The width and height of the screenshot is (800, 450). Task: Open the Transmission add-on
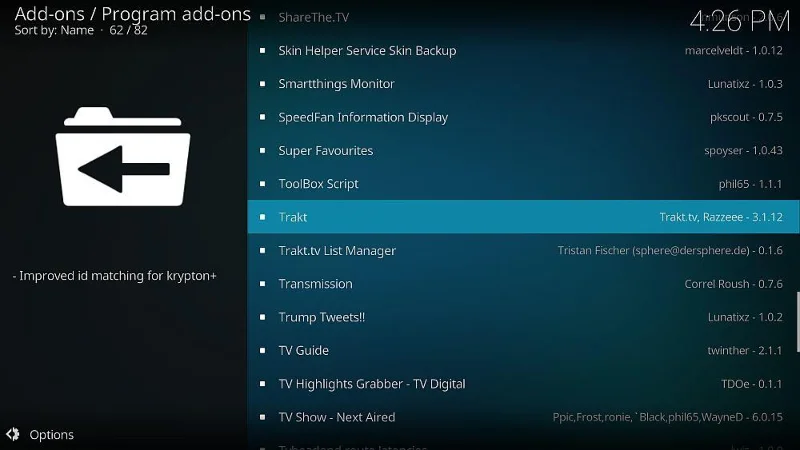coord(523,284)
